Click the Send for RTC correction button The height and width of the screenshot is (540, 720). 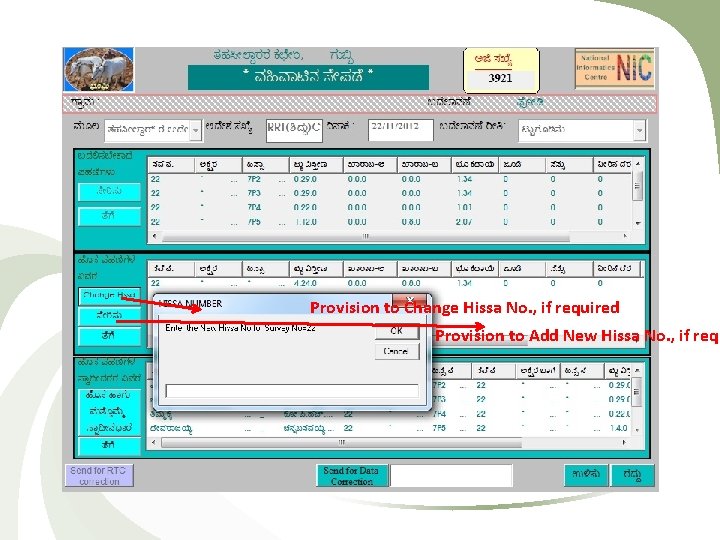tap(99, 476)
